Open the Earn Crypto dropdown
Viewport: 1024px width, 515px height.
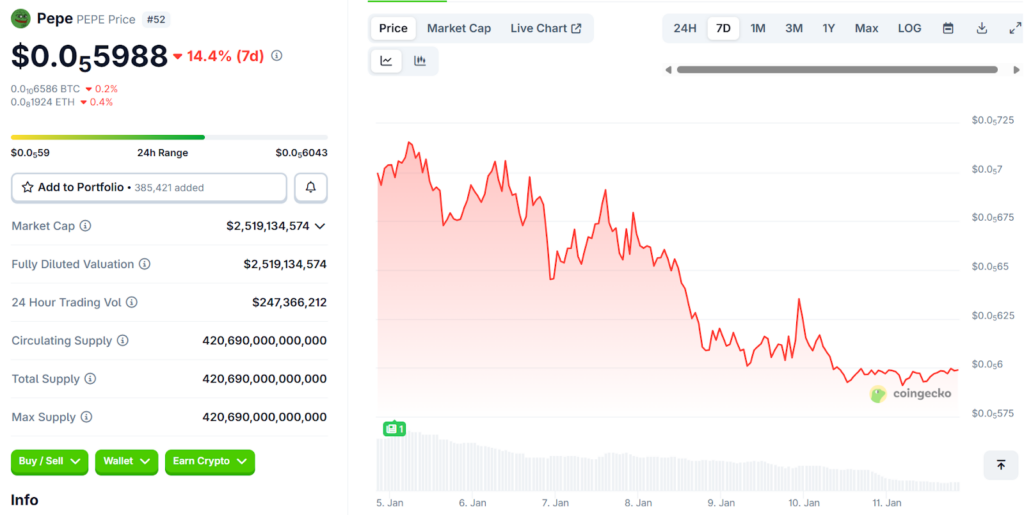pyautogui.click(x=209, y=461)
